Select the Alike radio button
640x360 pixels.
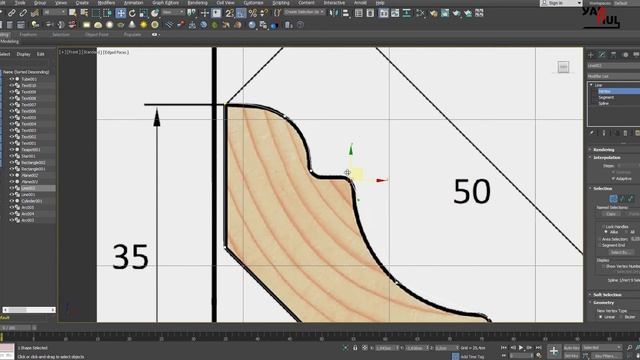coord(606,232)
